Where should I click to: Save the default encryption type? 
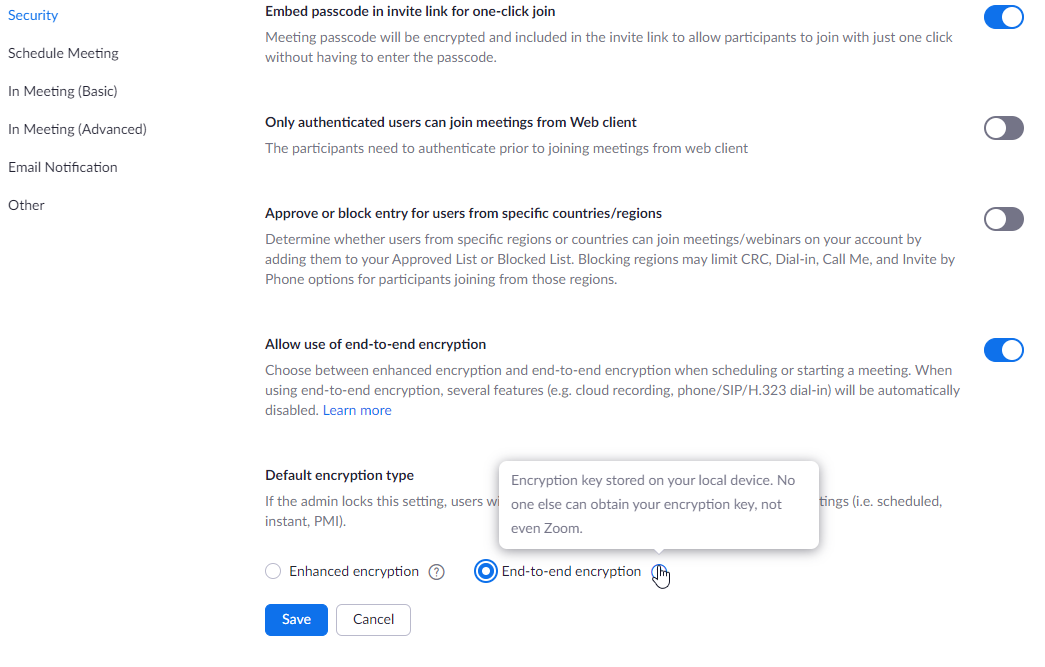click(x=296, y=620)
